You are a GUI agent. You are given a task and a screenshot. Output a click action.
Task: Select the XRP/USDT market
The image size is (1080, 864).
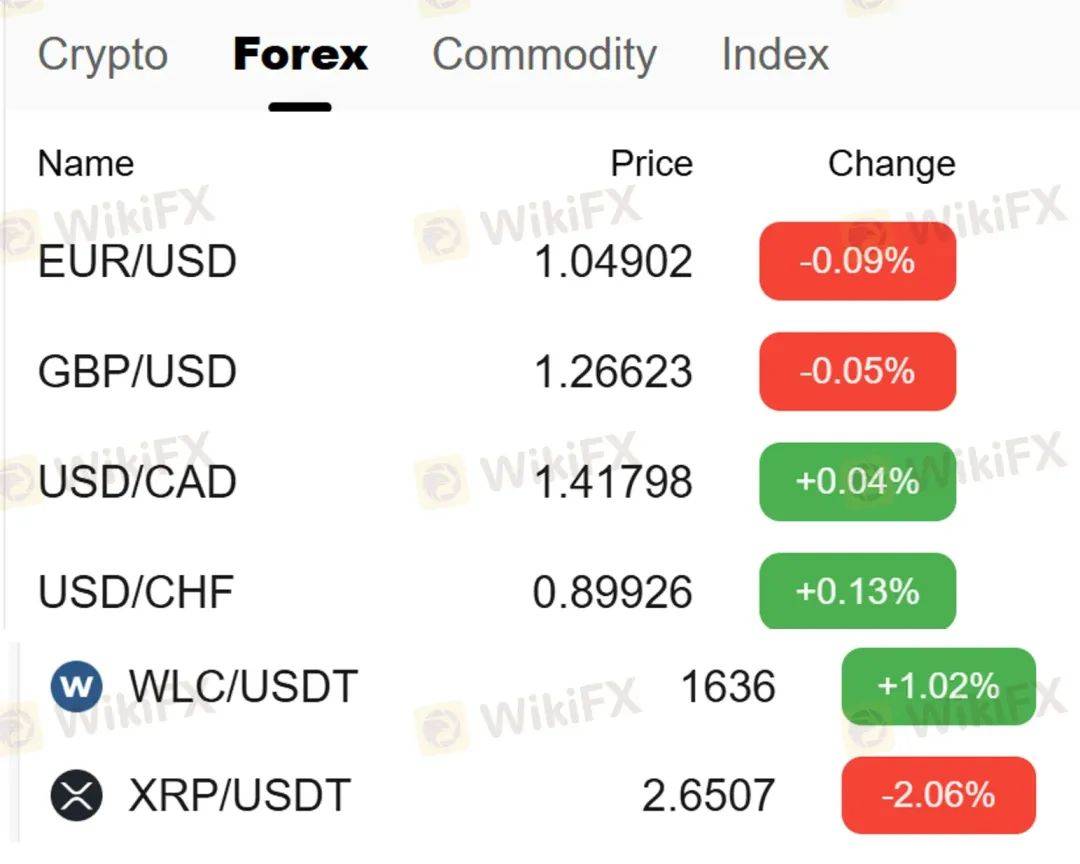coord(543,795)
